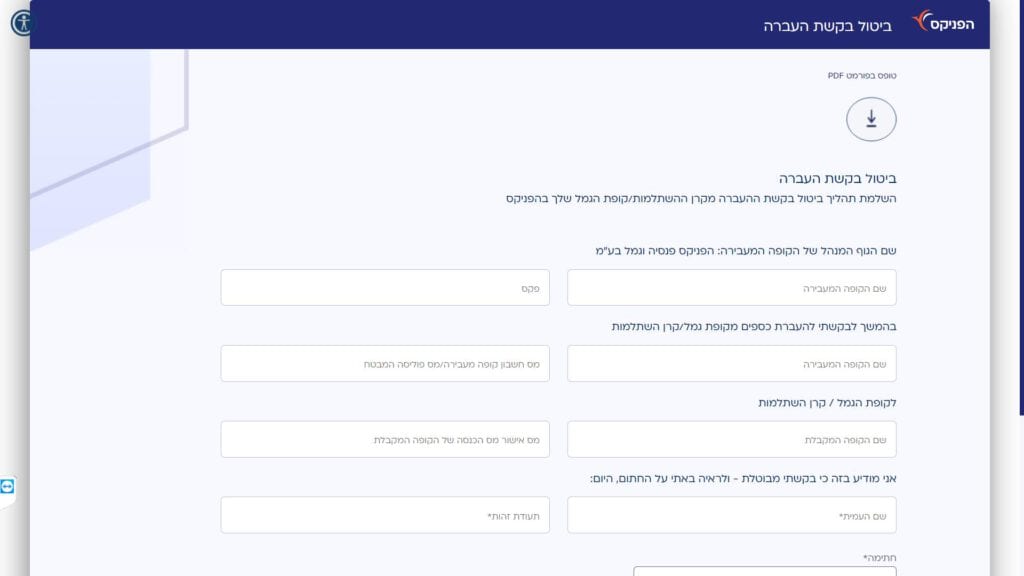This screenshot has width=1024, height=576.
Task: Click the form heading ביטול בקשת העברה above the description
Action: pos(837,179)
